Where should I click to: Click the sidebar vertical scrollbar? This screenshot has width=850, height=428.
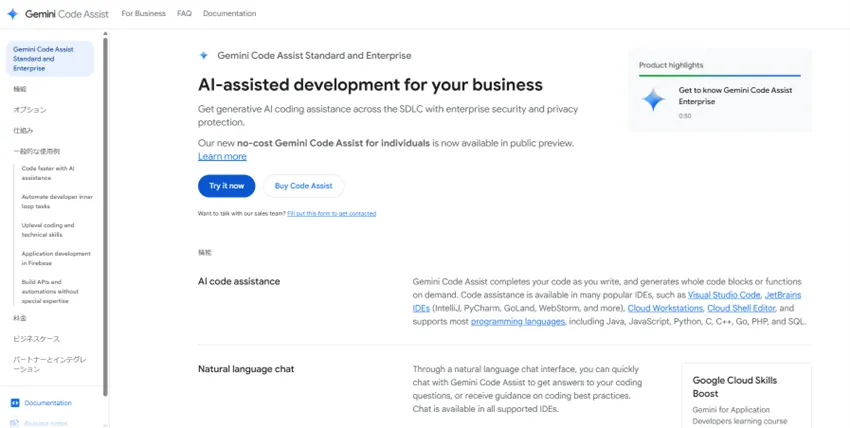click(x=105, y=217)
